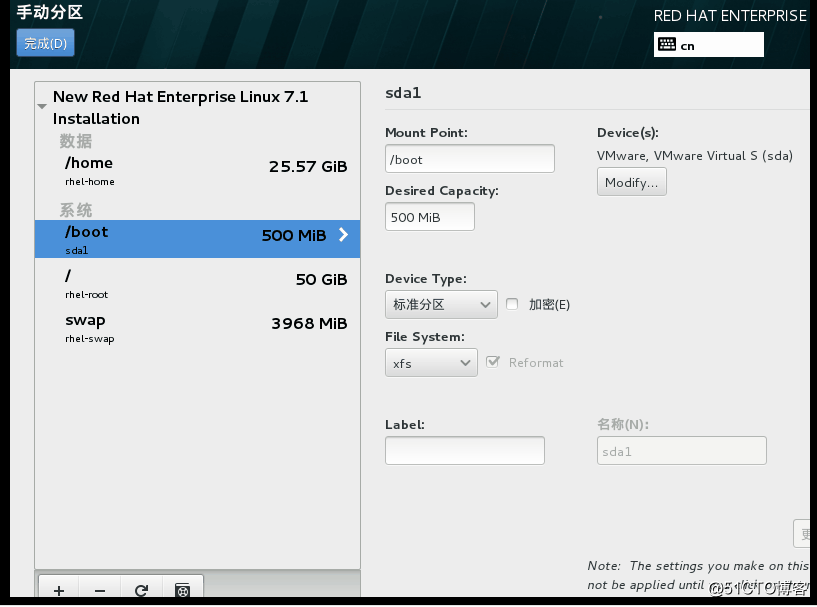Toggle the 加密(E) encrypt checkbox
The image size is (817, 607).
512,304
